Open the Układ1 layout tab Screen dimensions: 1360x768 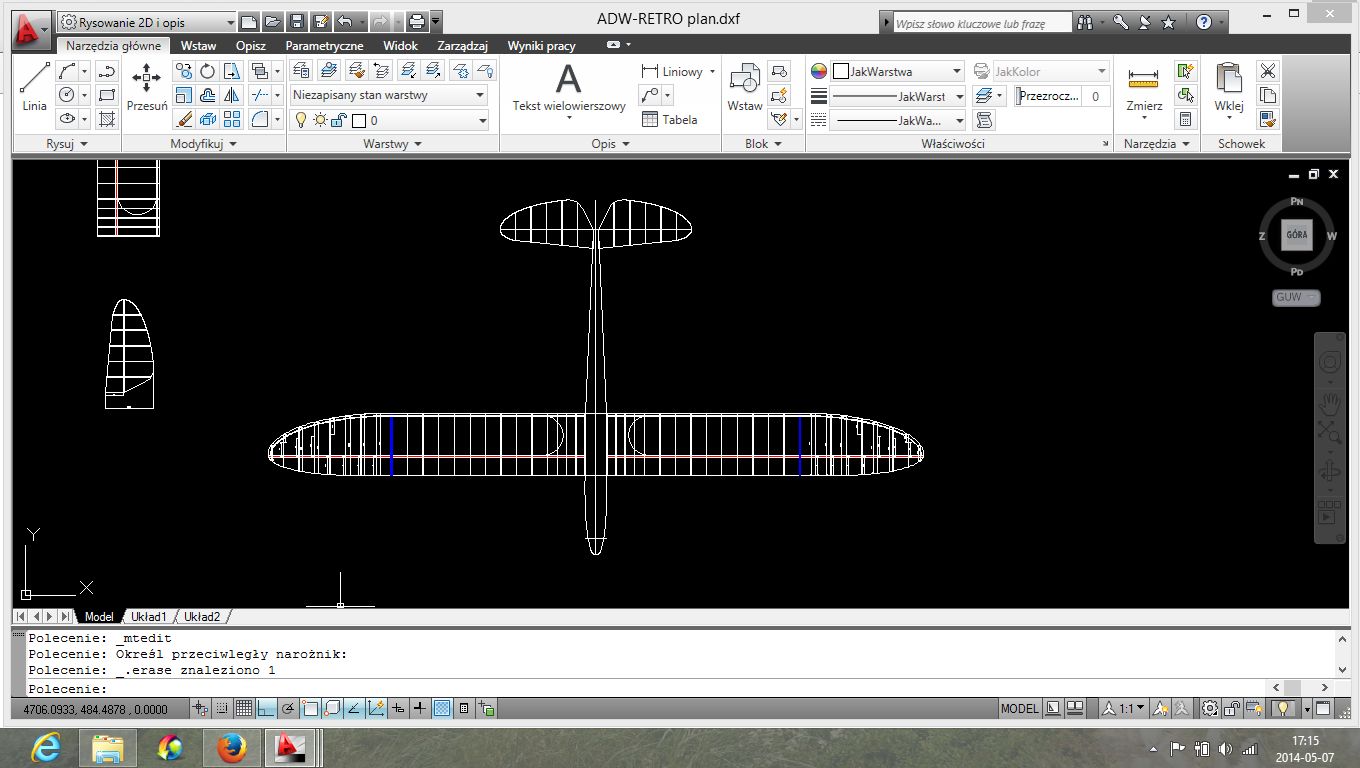(x=147, y=617)
